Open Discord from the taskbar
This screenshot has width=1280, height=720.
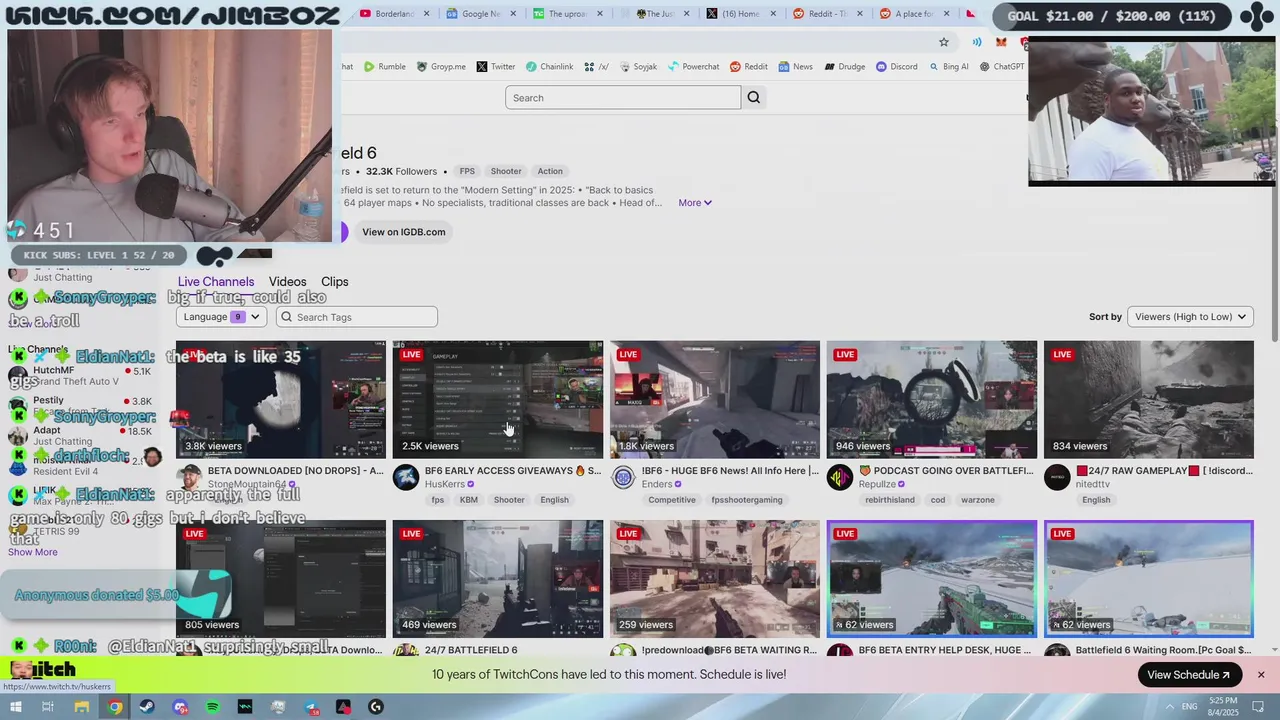[180, 707]
